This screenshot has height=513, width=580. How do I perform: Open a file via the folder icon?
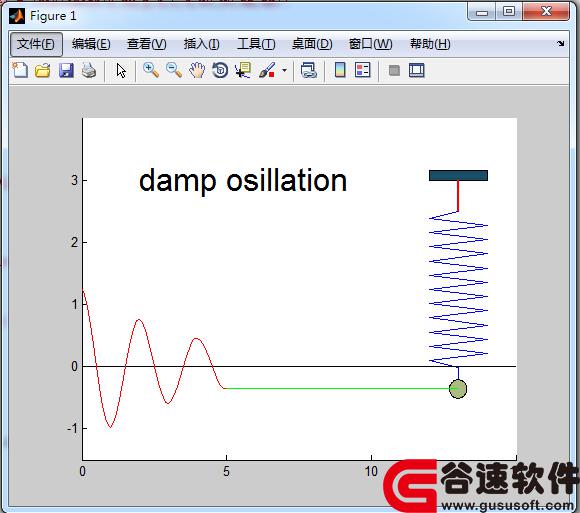(43, 70)
